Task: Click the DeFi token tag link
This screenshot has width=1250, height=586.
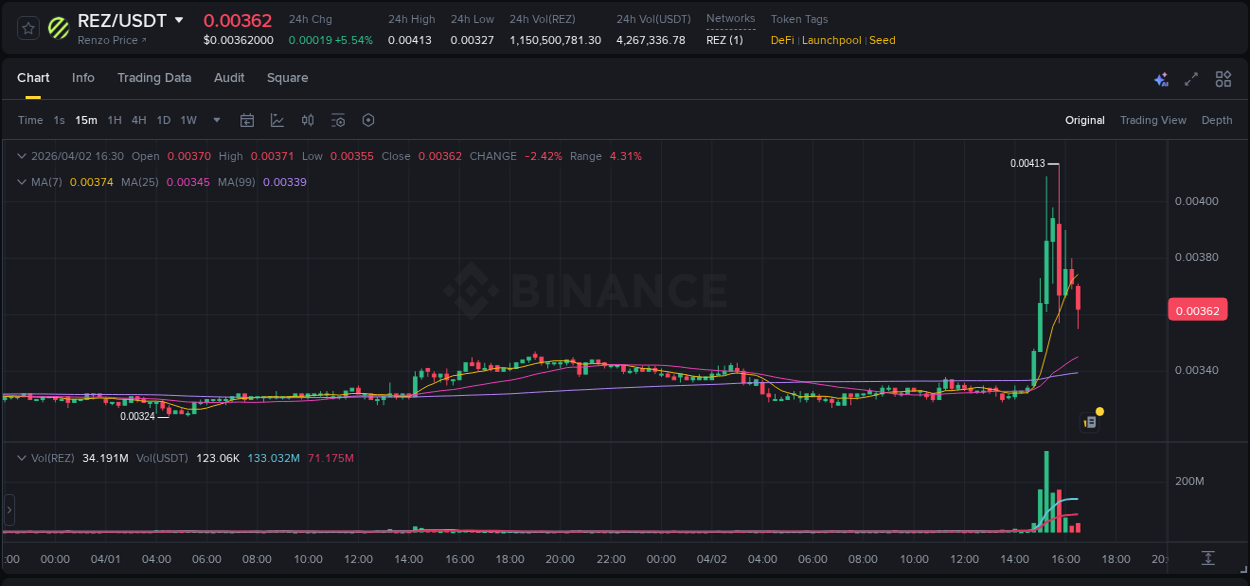Action: pos(781,41)
